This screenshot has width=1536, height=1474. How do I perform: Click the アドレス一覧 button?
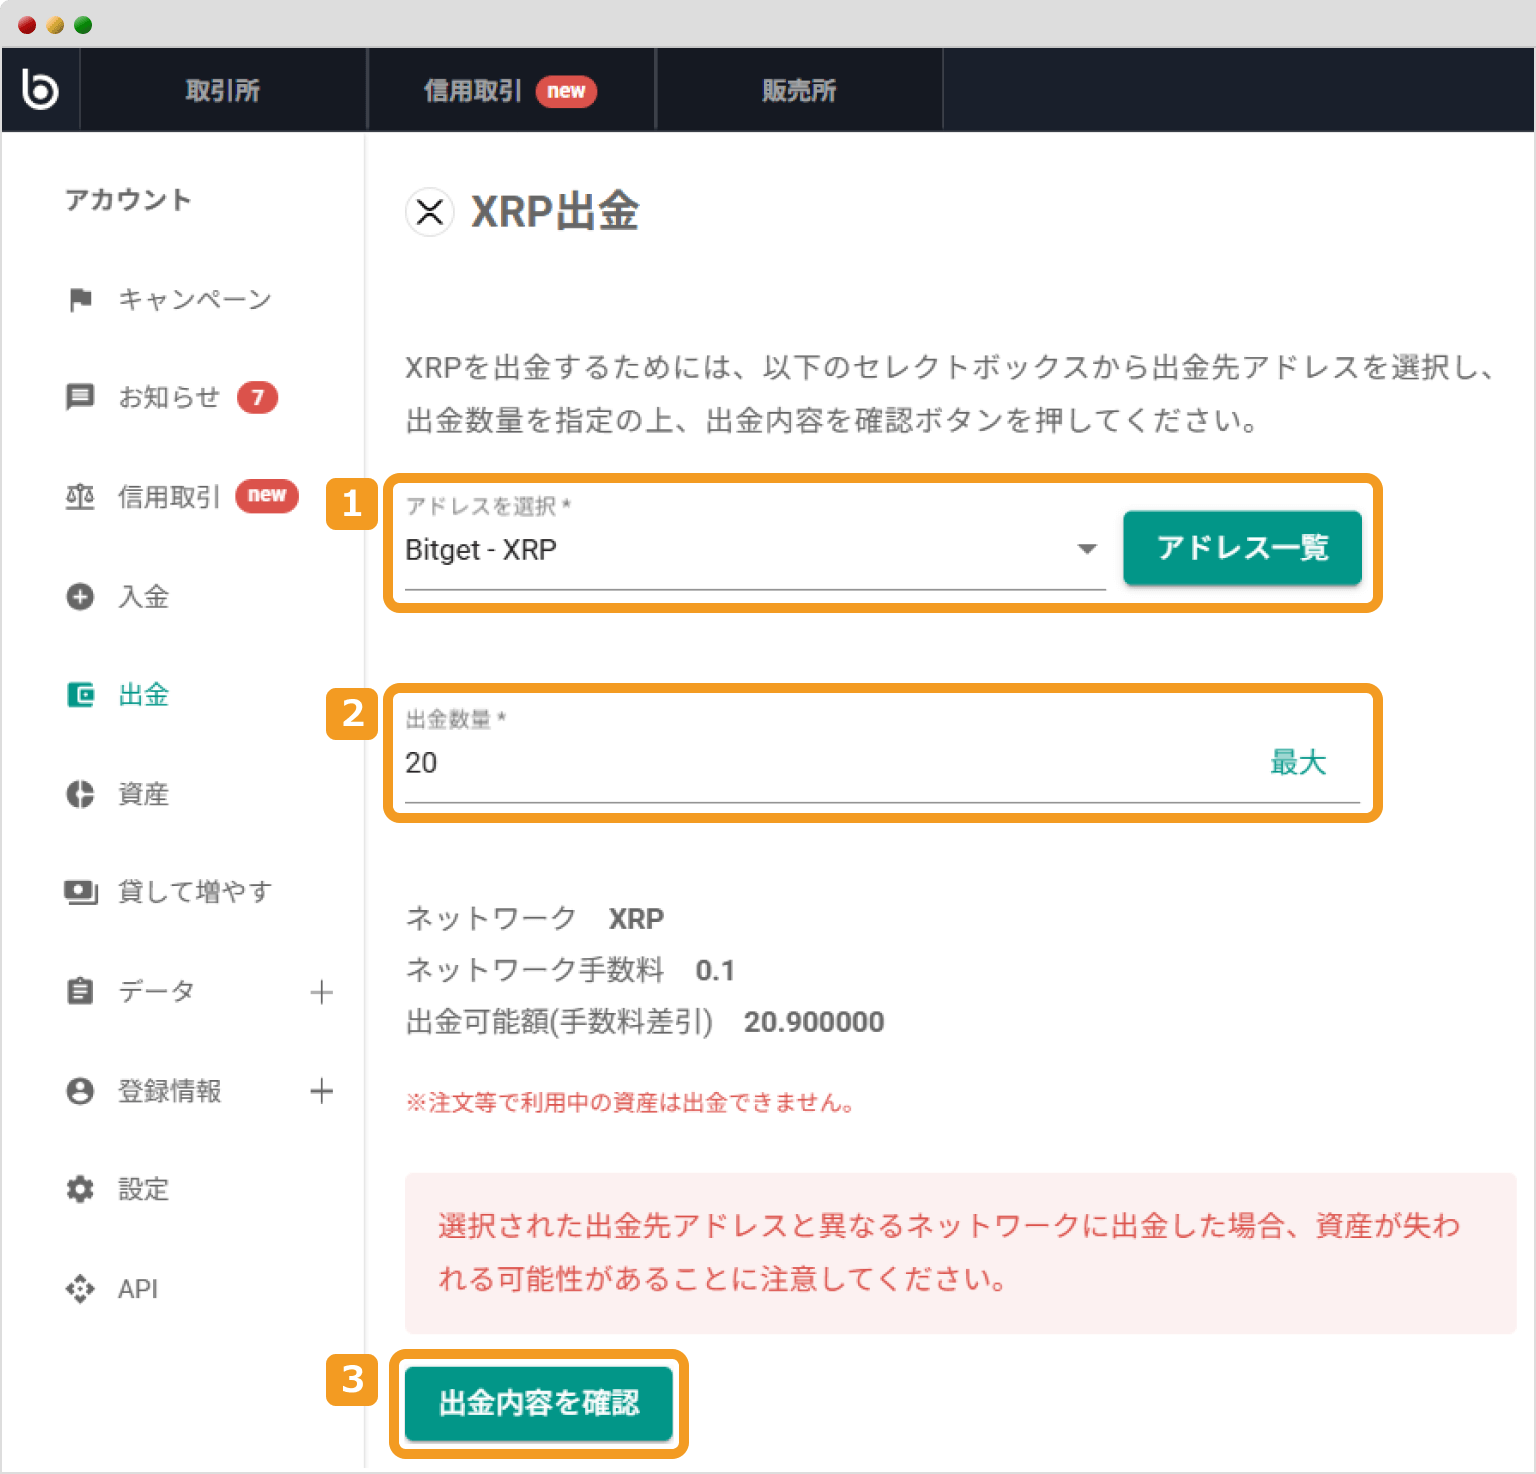(x=1242, y=548)
